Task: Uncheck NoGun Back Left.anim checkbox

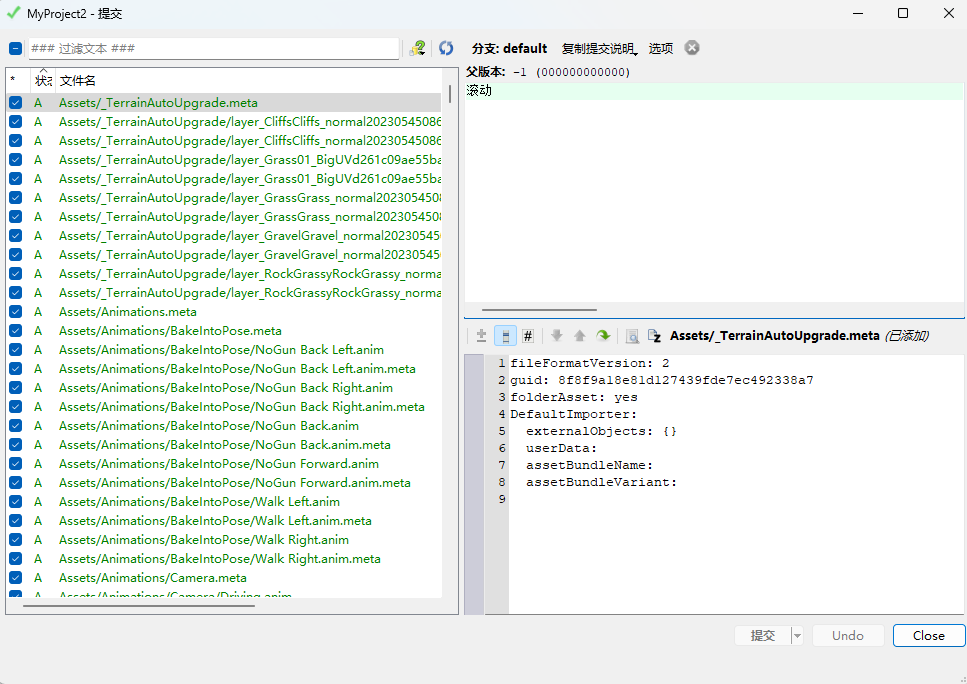Action: [x=15, y=350]
